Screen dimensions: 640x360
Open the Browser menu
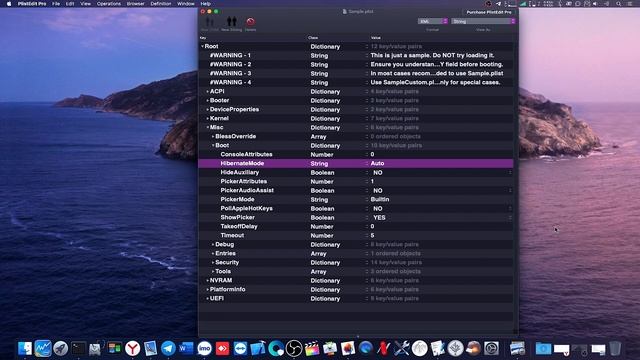(x=136, y=4)
